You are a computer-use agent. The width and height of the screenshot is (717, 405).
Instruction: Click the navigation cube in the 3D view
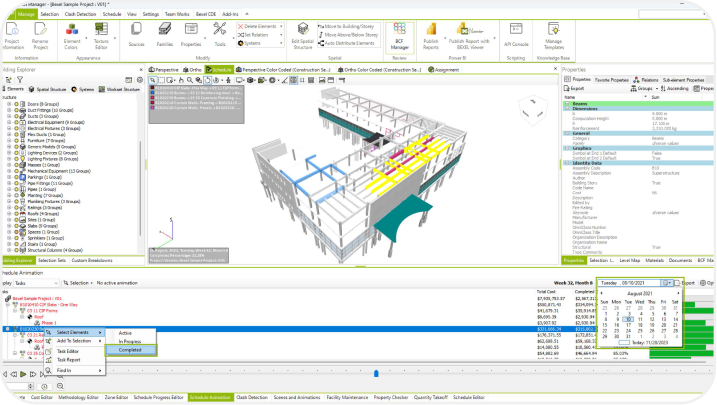tap(533, 109)
